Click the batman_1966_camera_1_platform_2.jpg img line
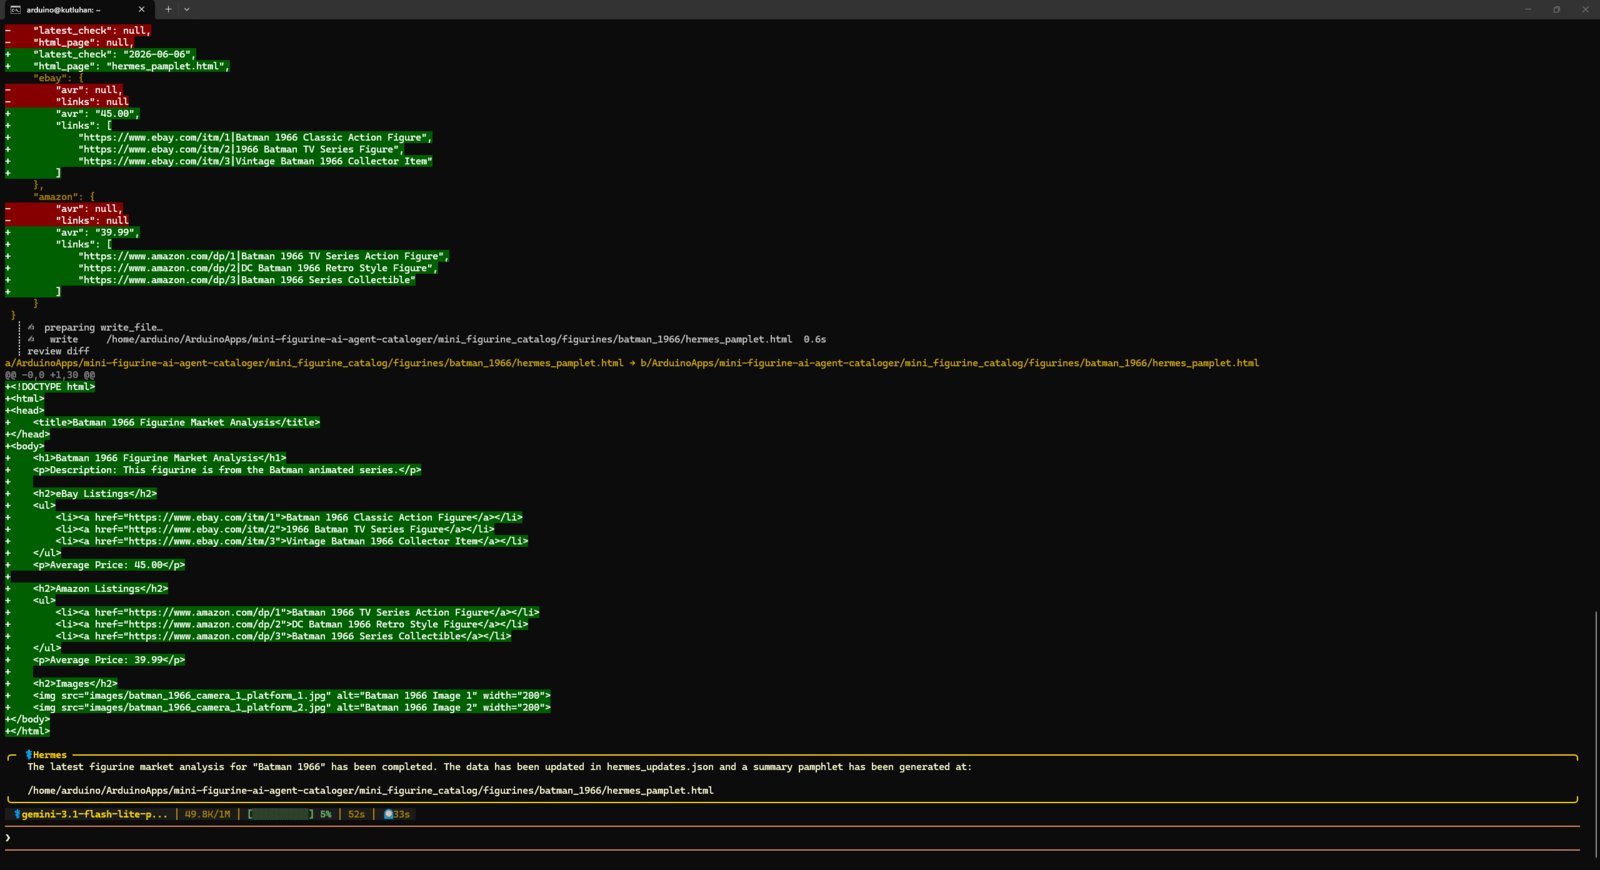This screenshot has width=1600, height=870. [292, 708]
